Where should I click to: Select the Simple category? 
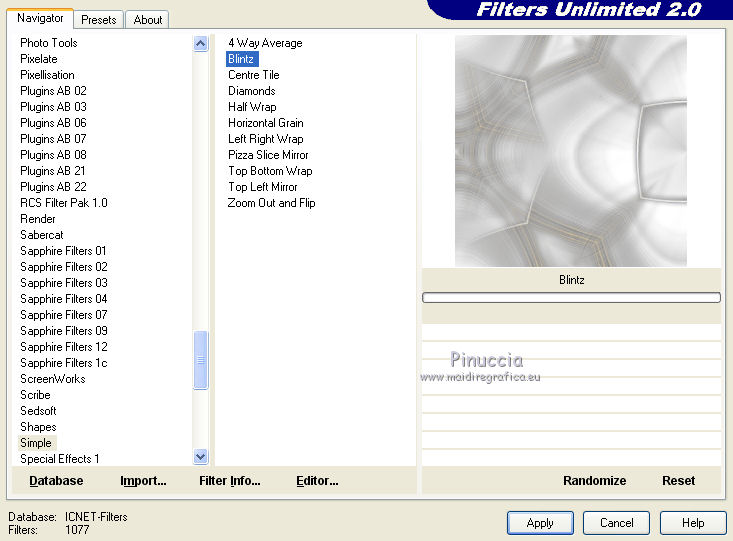(x=36, y=443)
